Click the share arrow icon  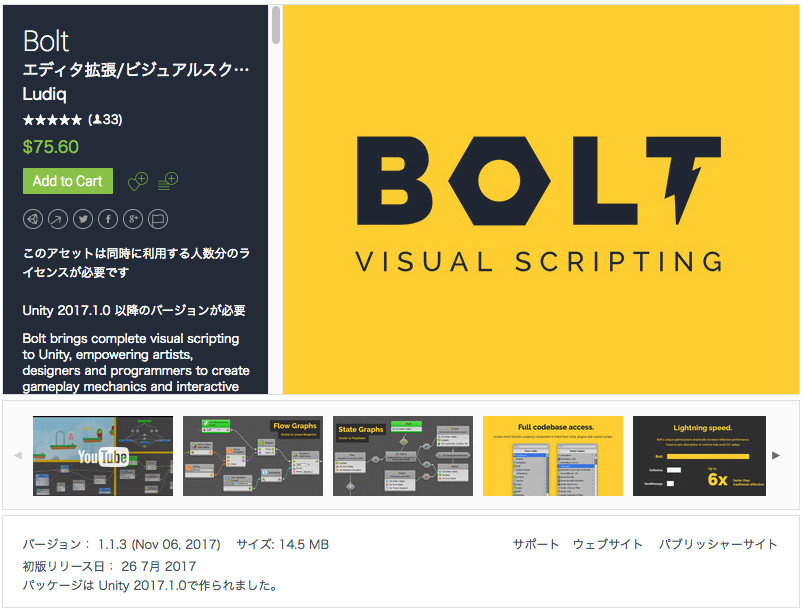point(58,219)
